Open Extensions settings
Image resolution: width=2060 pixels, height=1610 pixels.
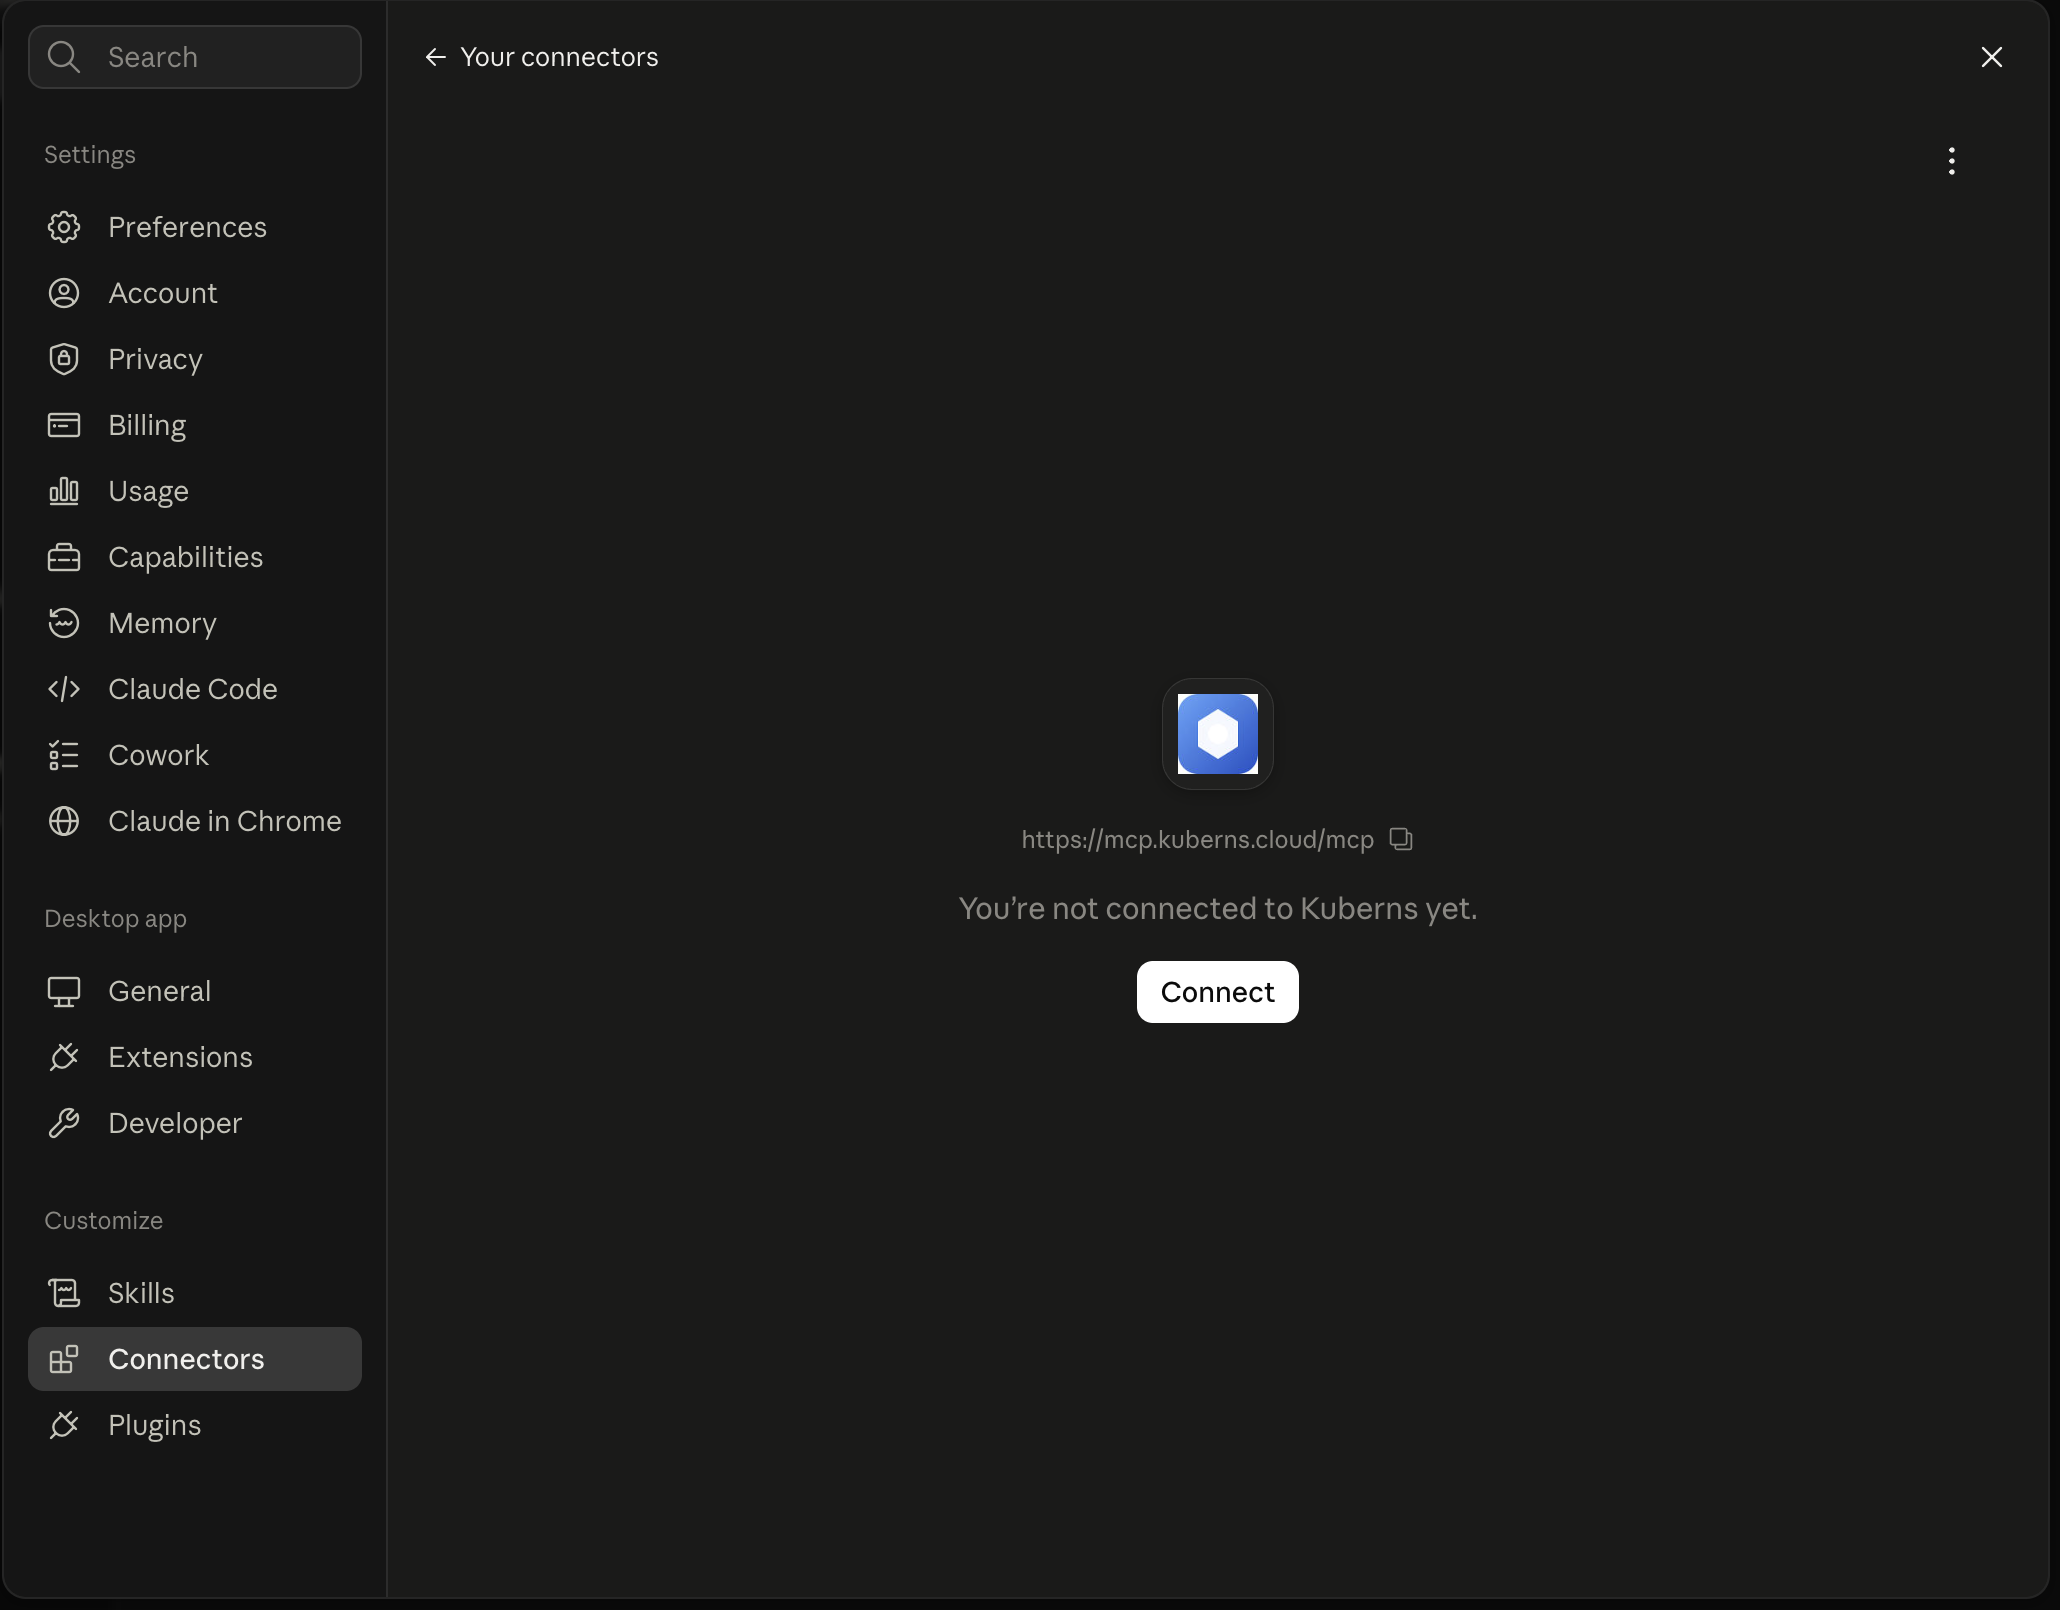[x=195, y=1057]
